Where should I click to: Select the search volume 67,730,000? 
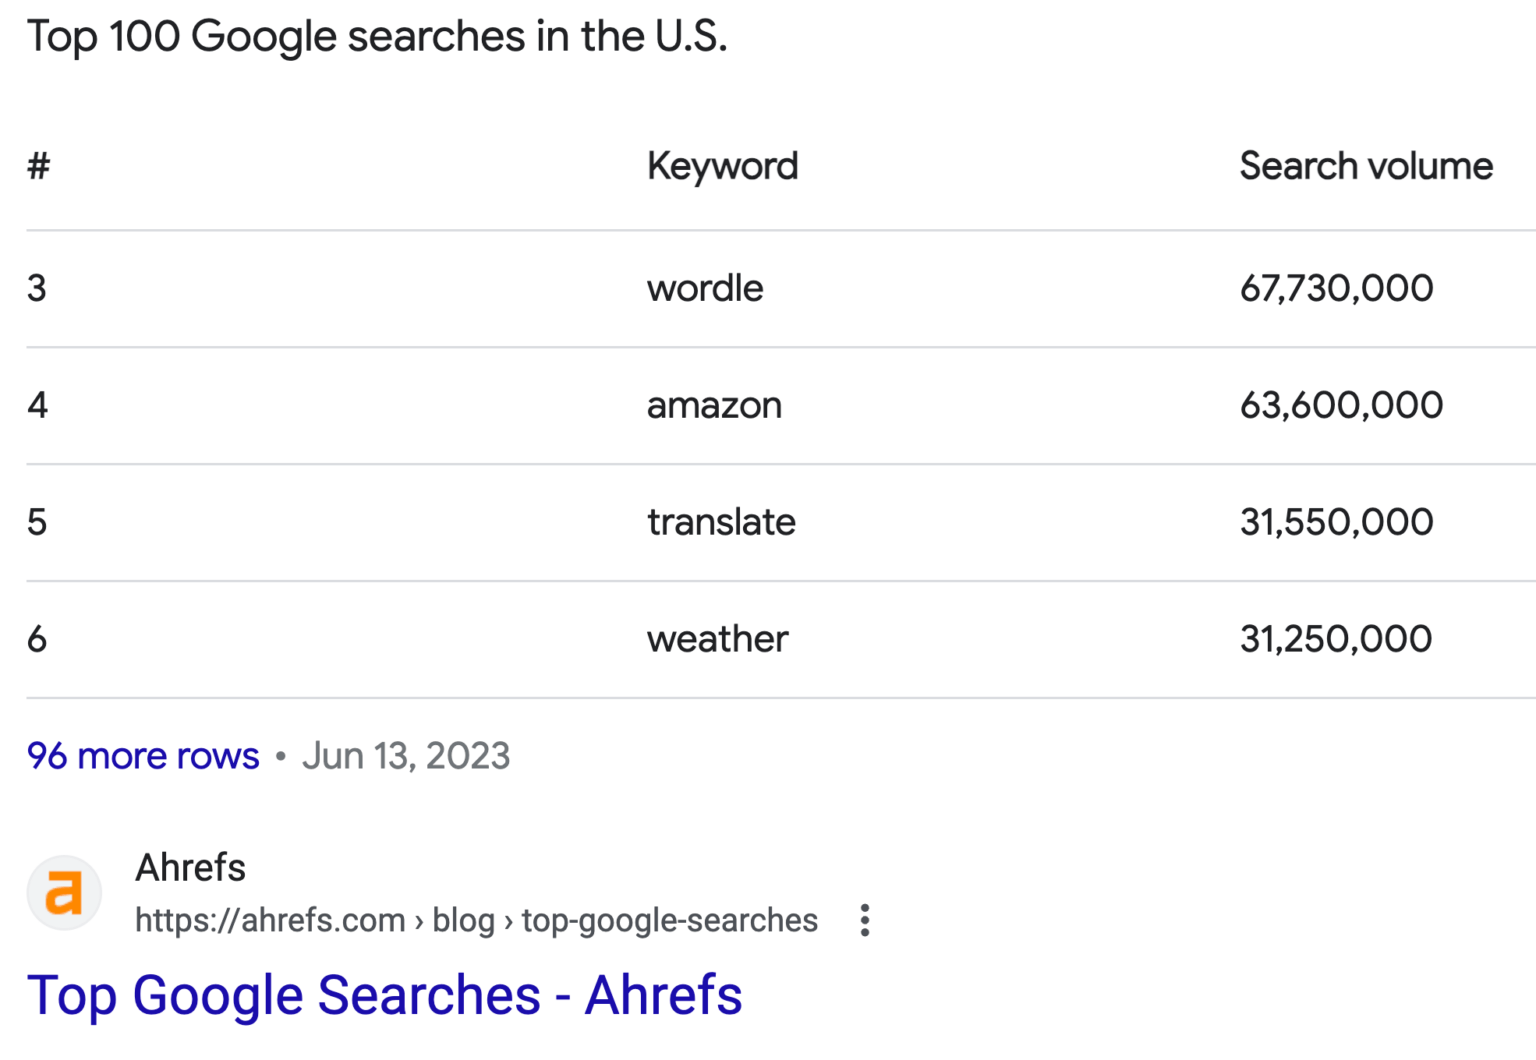point(1336,288)
